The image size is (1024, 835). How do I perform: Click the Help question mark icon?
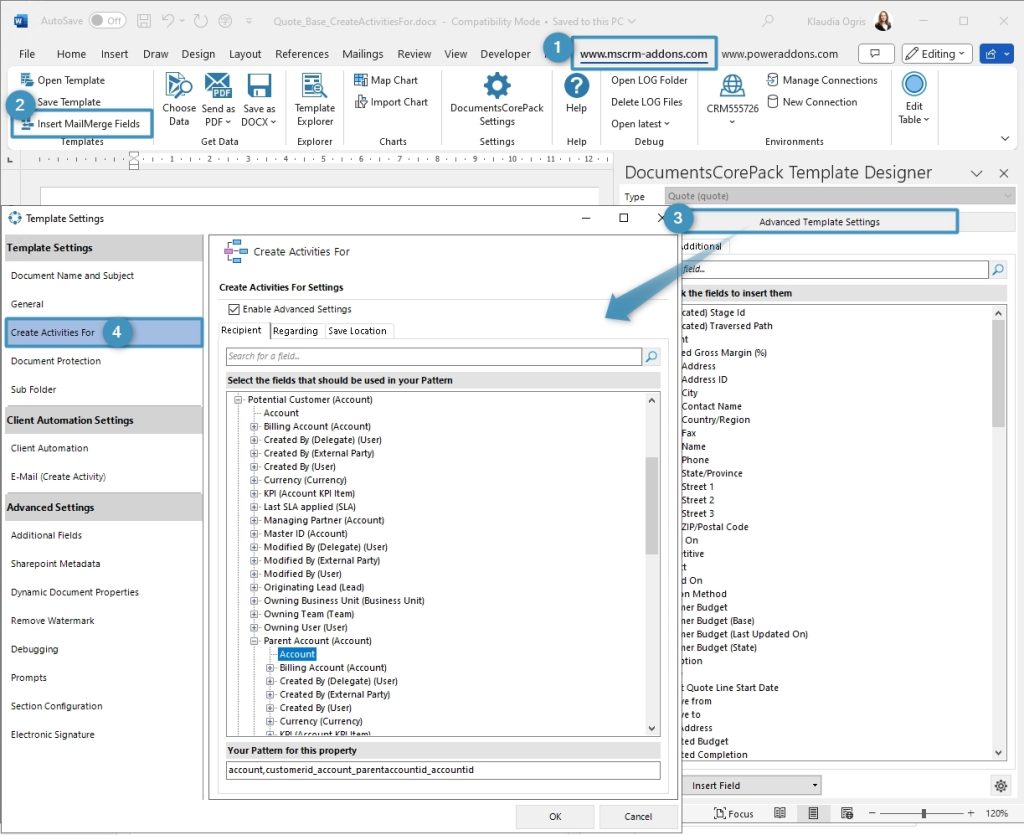576,86
